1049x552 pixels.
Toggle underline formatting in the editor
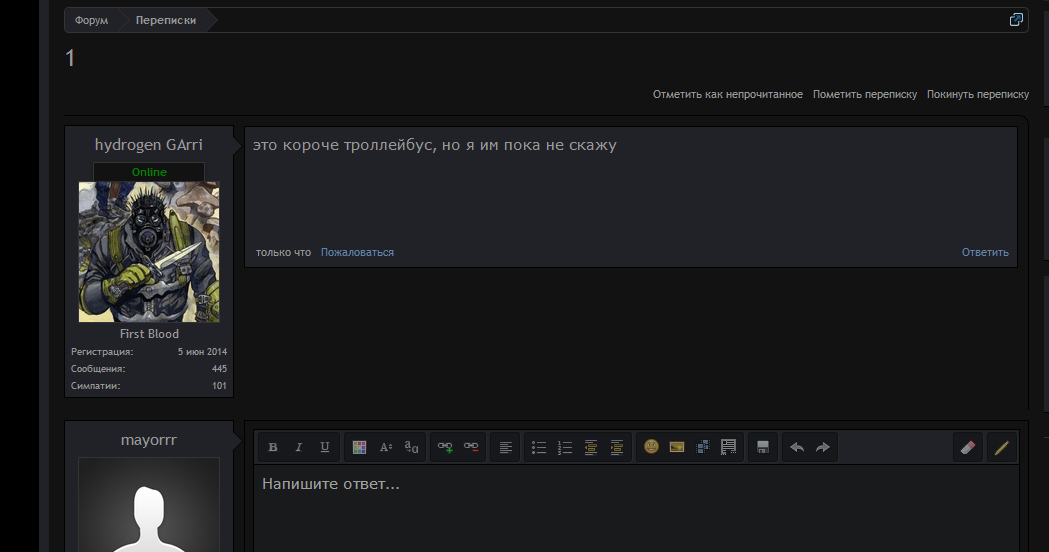(x=324, y=447)
